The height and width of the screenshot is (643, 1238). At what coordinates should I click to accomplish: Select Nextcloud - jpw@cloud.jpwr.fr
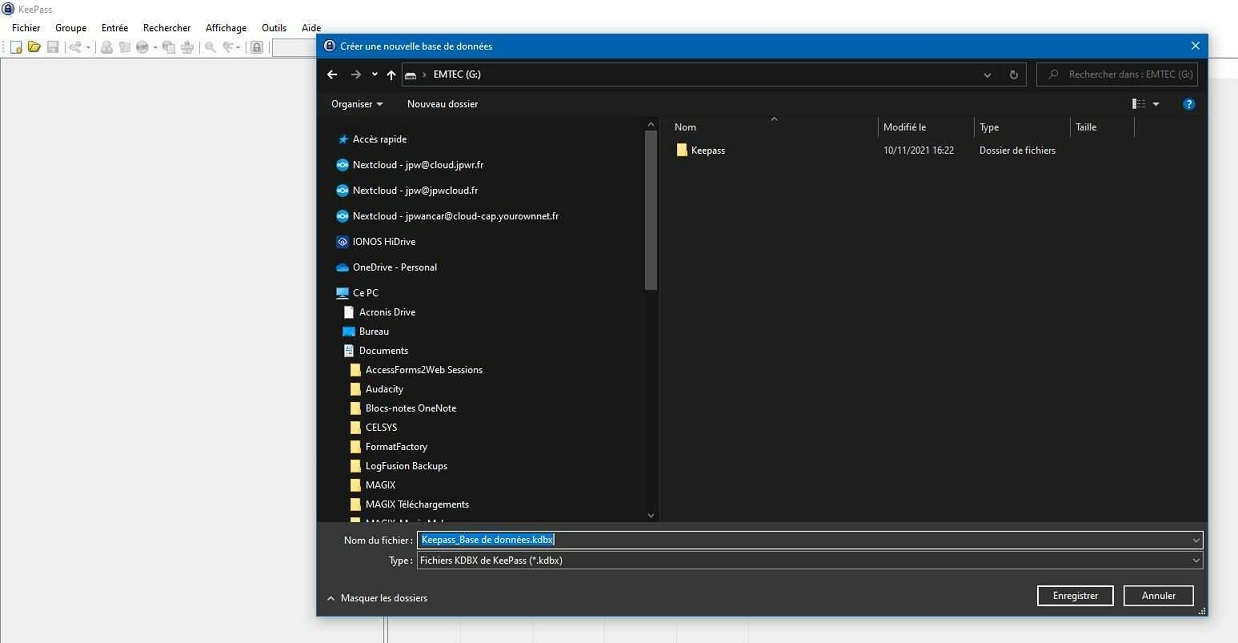(x=418, y=165)
